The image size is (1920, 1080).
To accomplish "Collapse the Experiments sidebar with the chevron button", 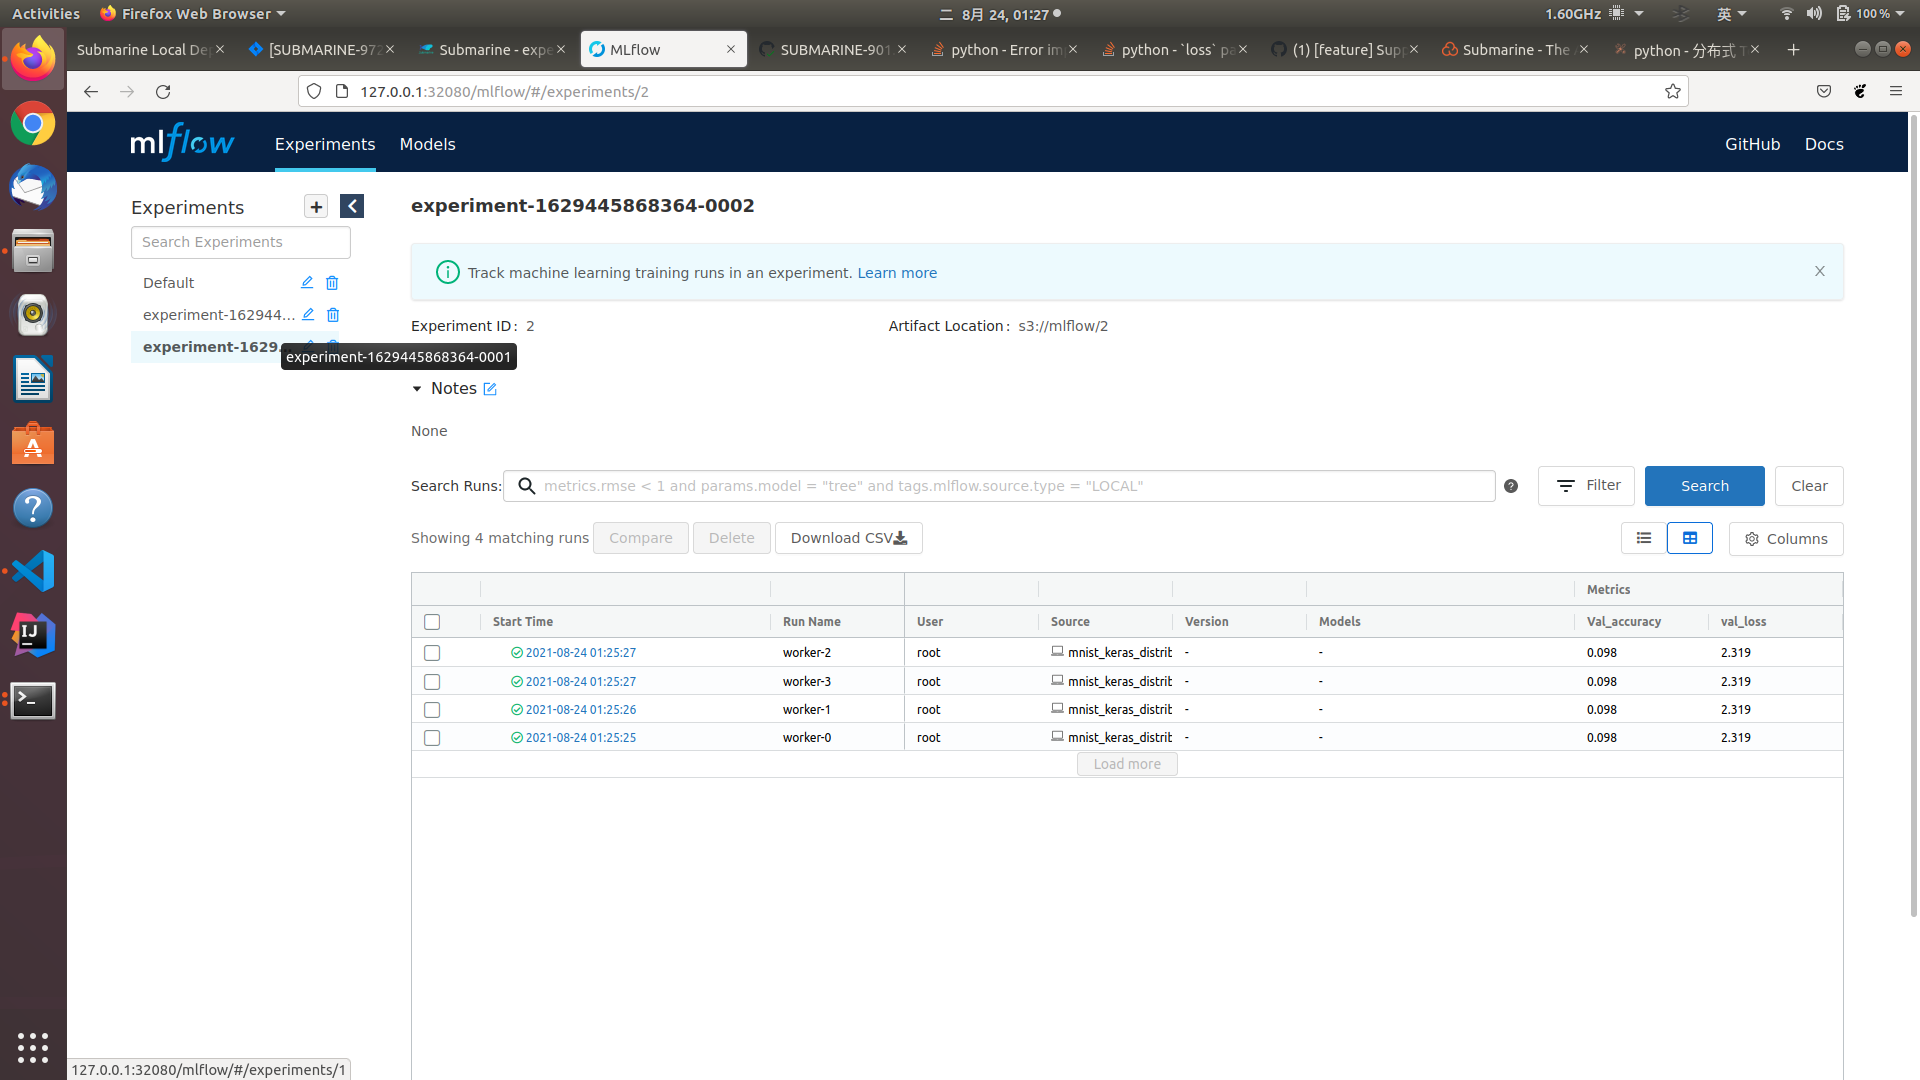I will (352, 206).
